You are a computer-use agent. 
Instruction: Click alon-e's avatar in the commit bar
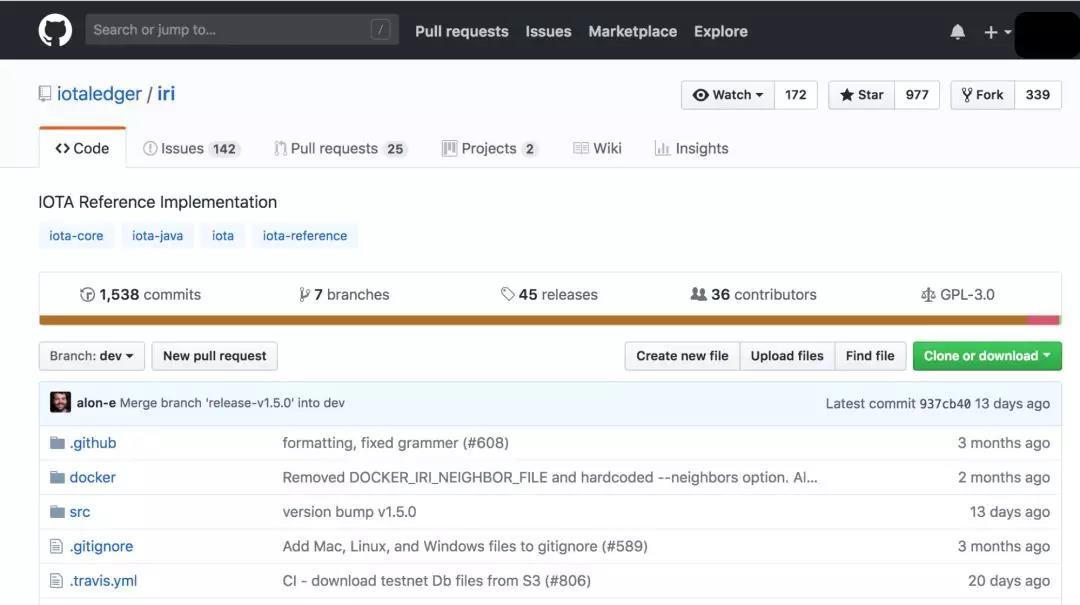[61, 402]
